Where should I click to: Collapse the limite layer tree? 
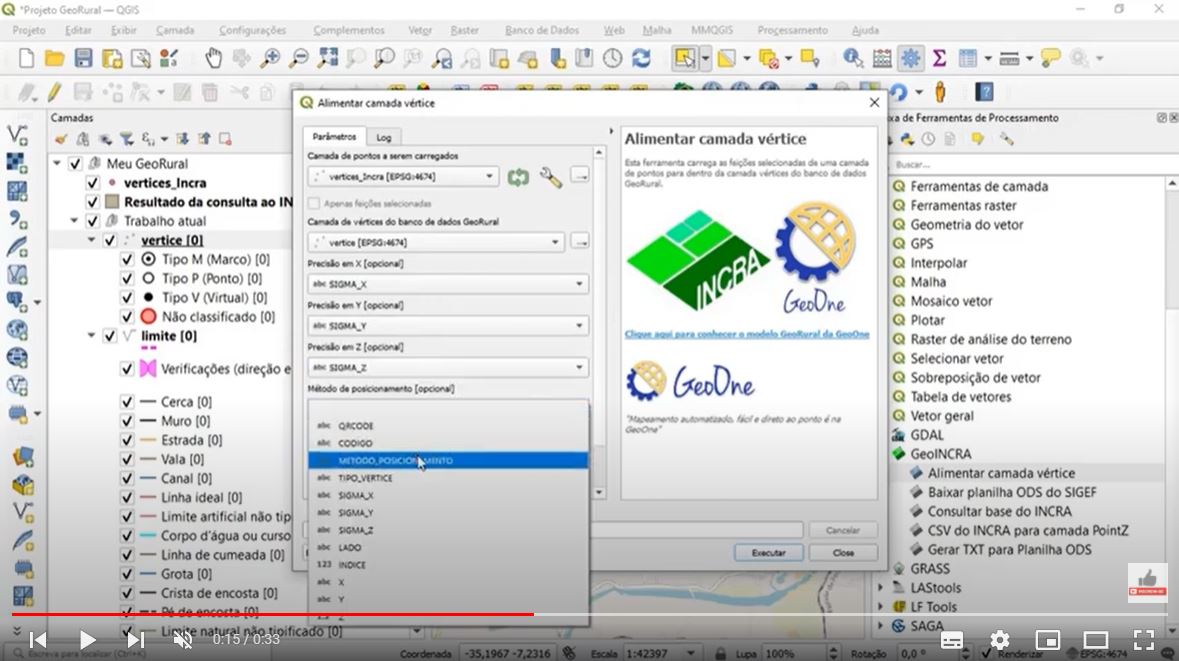[92, 335]
